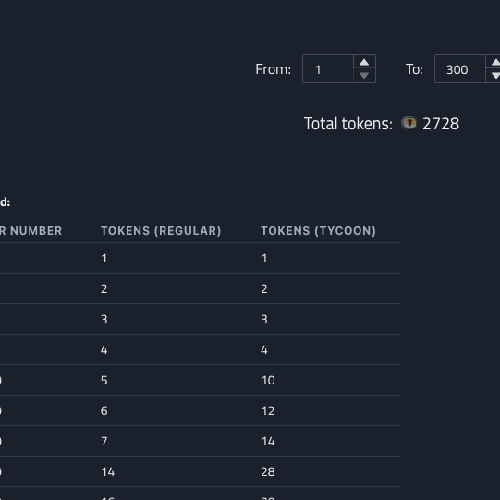Select regular tokens cell showing 5
This screenshot has width=500, height=500.
click(104, 380)
